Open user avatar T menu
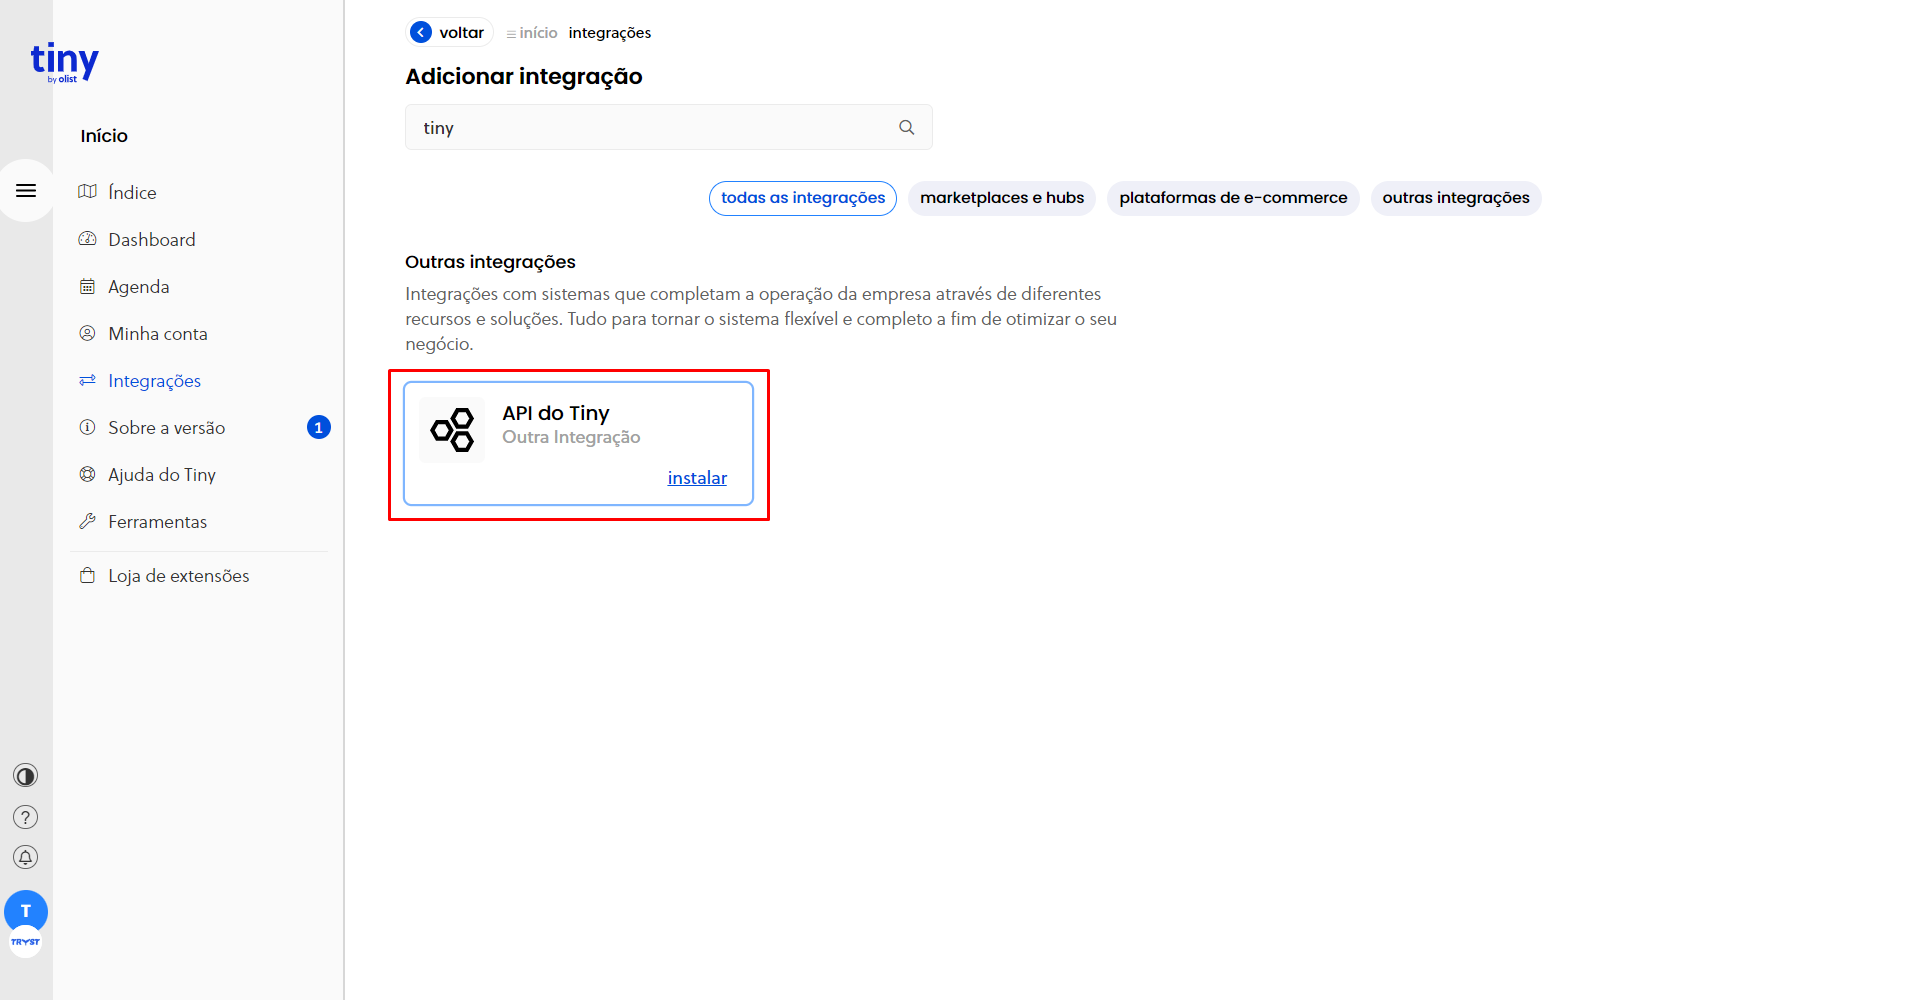Screen dimensions: 1905x1000 coord(26,911)
